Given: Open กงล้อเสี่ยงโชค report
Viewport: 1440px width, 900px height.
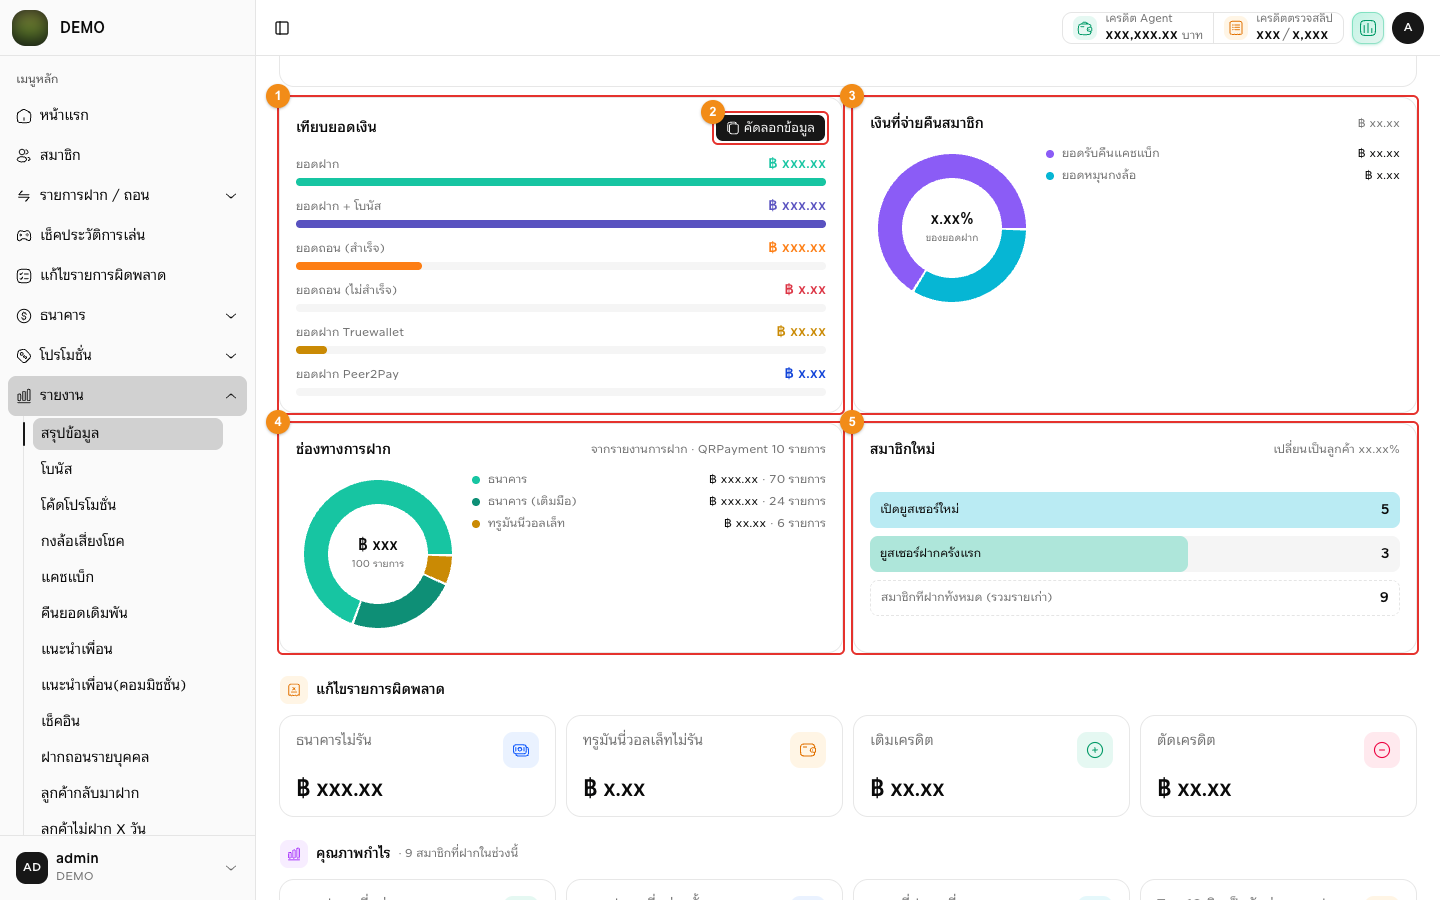Looking at the screenshot, I should [128, 542].
